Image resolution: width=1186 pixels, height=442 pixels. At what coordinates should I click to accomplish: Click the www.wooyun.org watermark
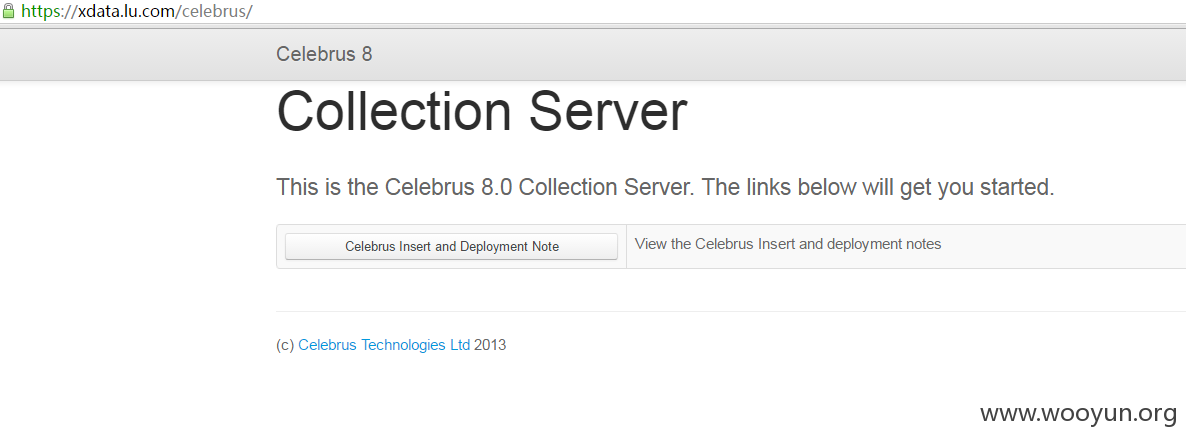click(x=1079, y=413)
